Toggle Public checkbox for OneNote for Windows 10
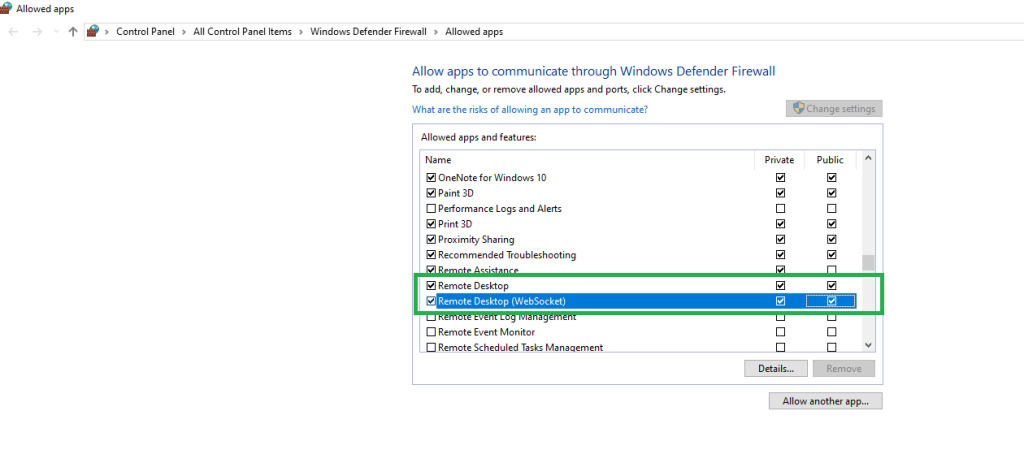This screenshot has width=1024, height=450. pyautogui.click(x=831, y=177)
